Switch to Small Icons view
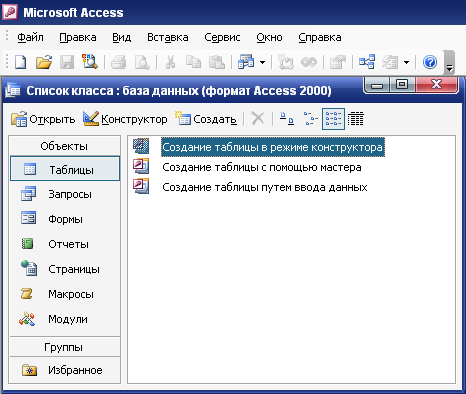Image resolution: width=466 pixels, height=394 pixels. tap(310, 119)
